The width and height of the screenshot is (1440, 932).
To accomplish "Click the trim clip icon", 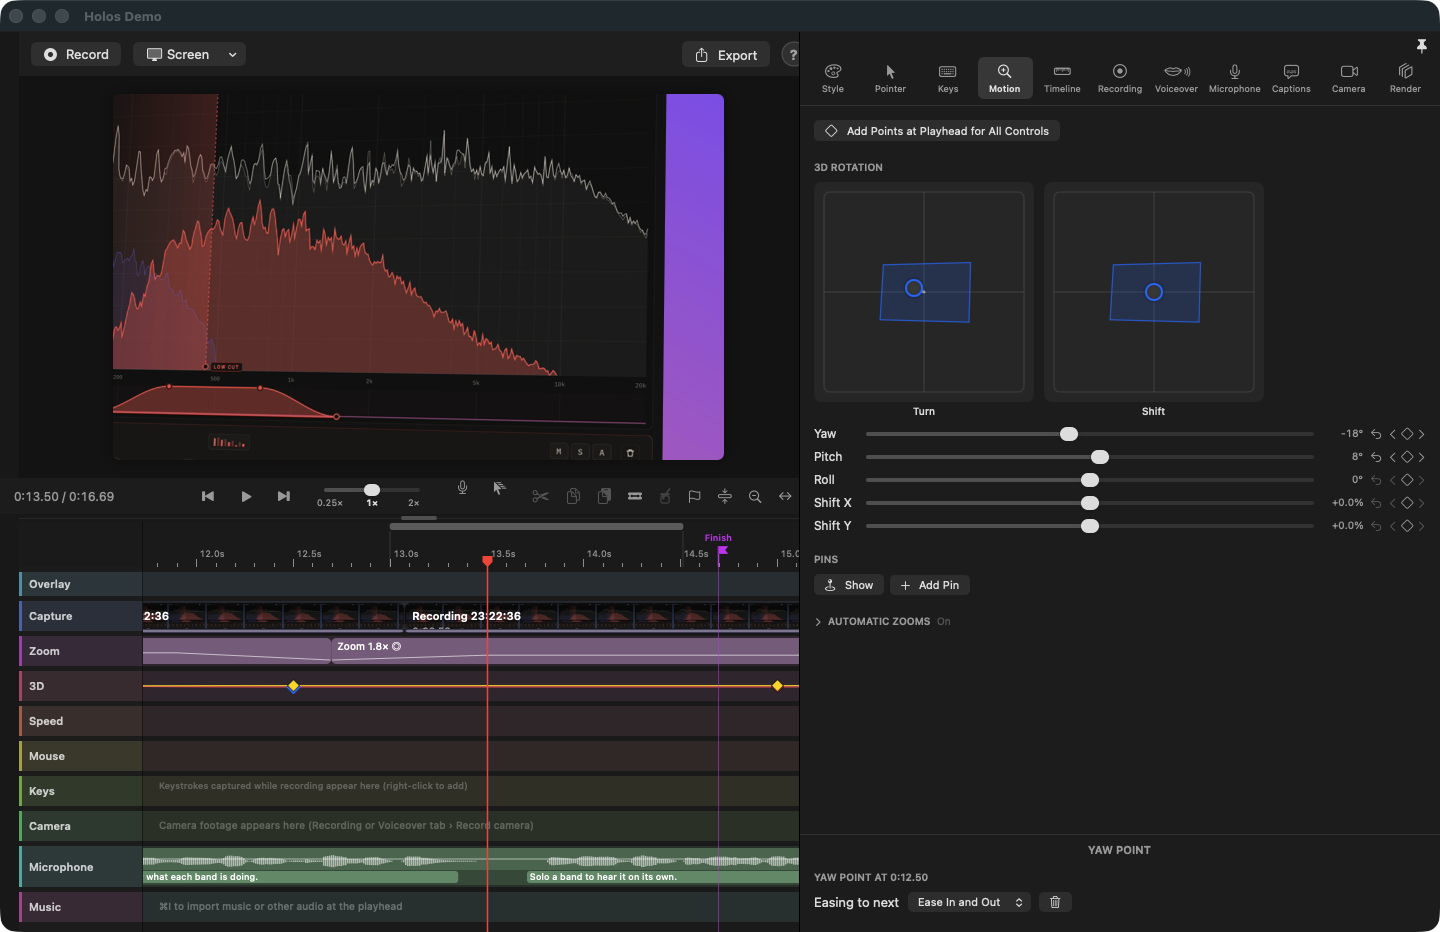I will click(x=635, y=496).
